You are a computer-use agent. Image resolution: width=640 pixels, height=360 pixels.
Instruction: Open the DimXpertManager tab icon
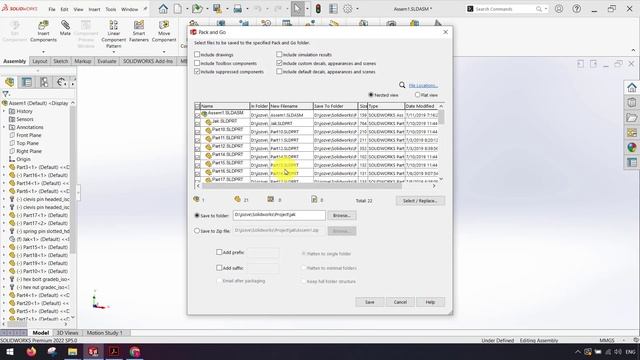coord(61,82)
